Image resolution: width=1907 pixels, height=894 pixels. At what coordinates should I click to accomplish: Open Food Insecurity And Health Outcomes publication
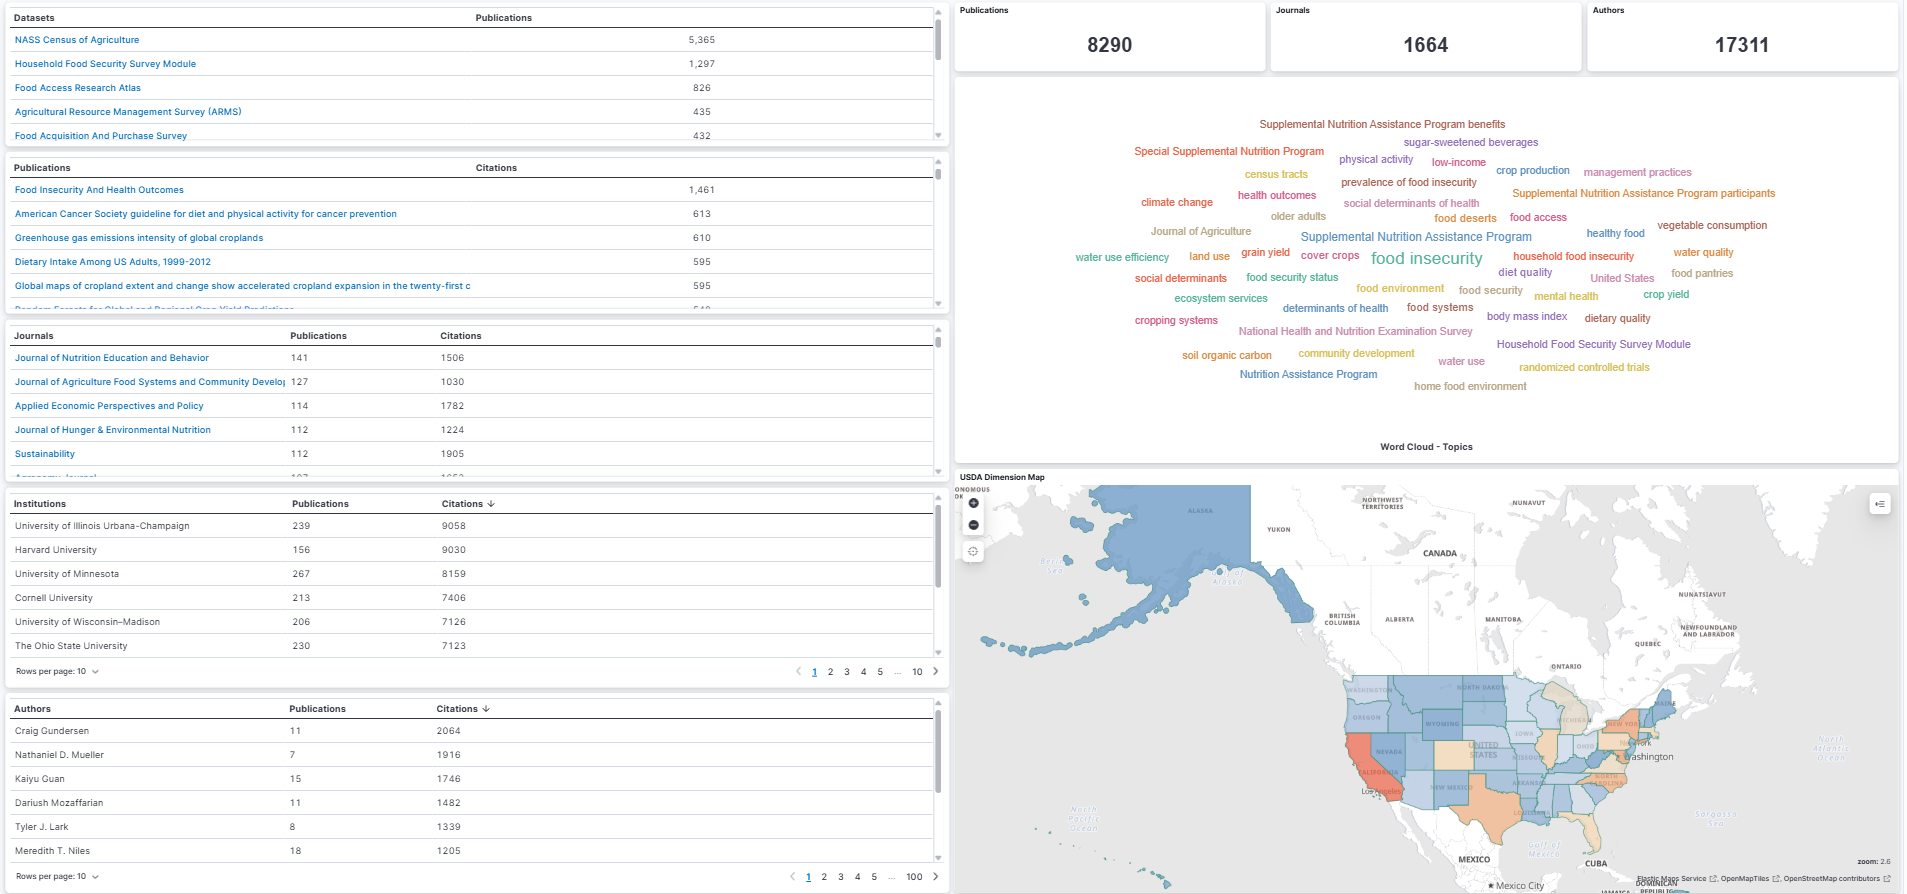coord(99,190)
